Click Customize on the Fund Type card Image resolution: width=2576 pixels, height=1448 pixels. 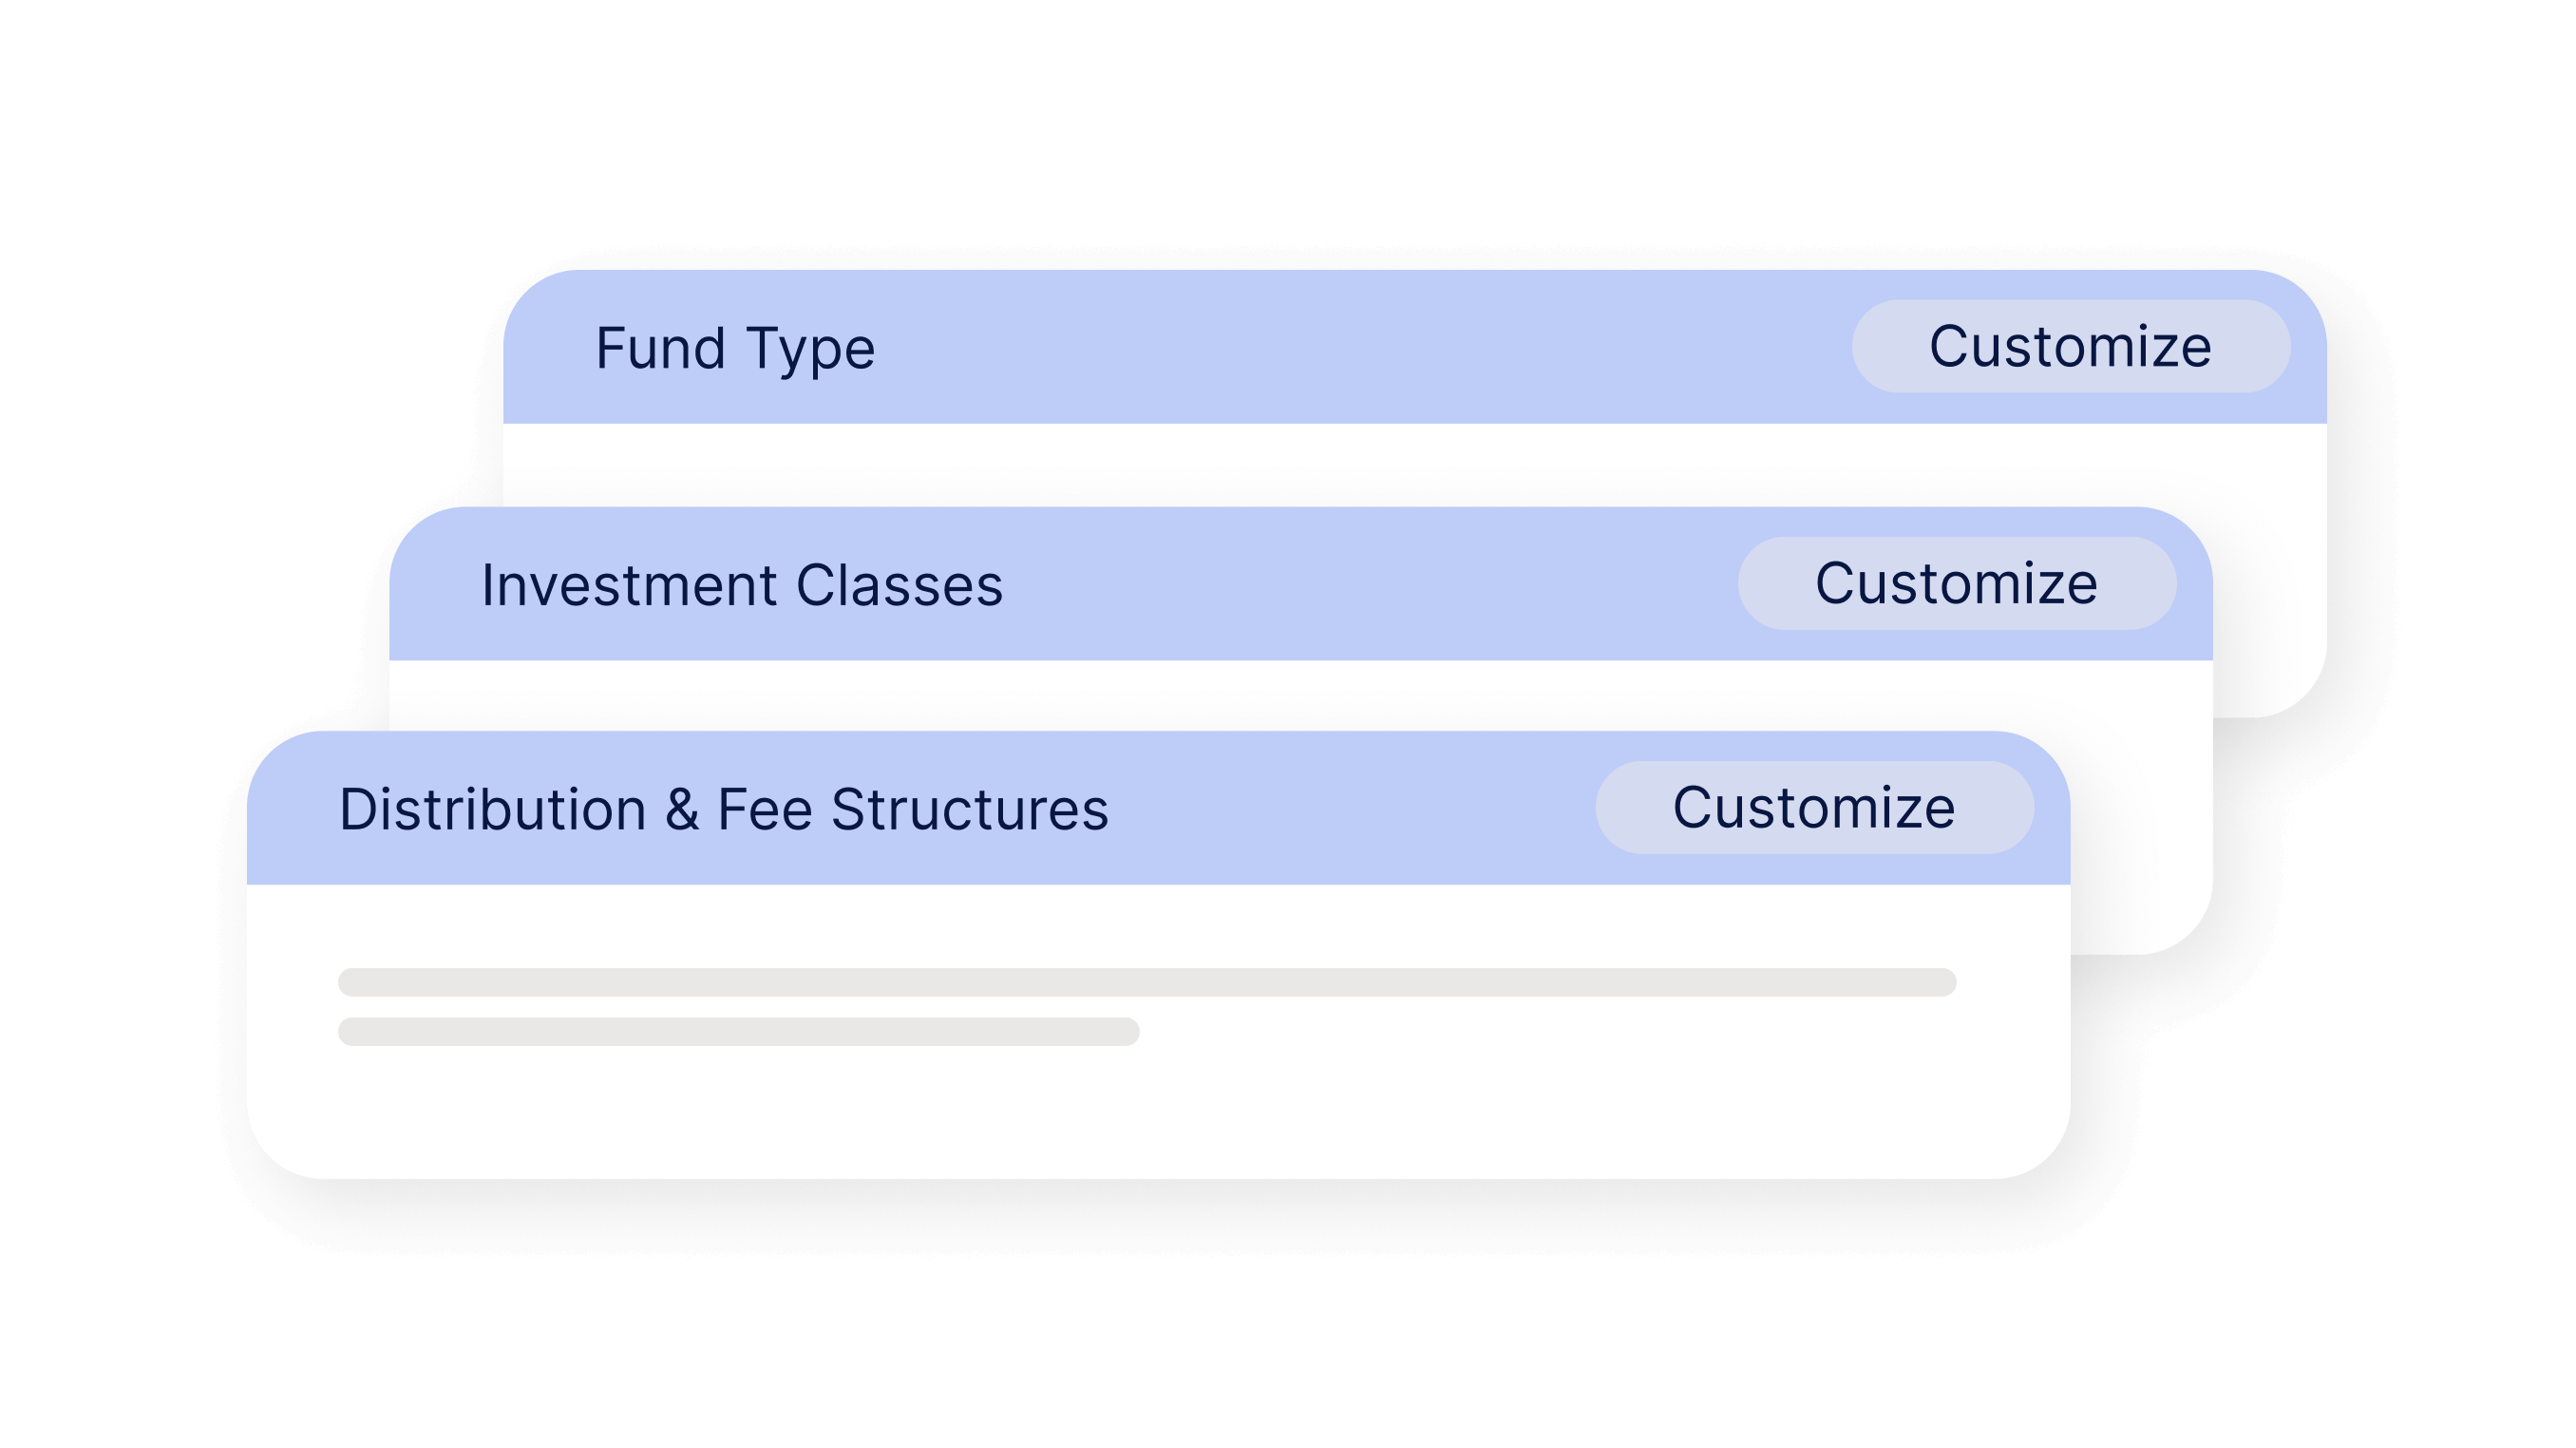click(2070, 346)
